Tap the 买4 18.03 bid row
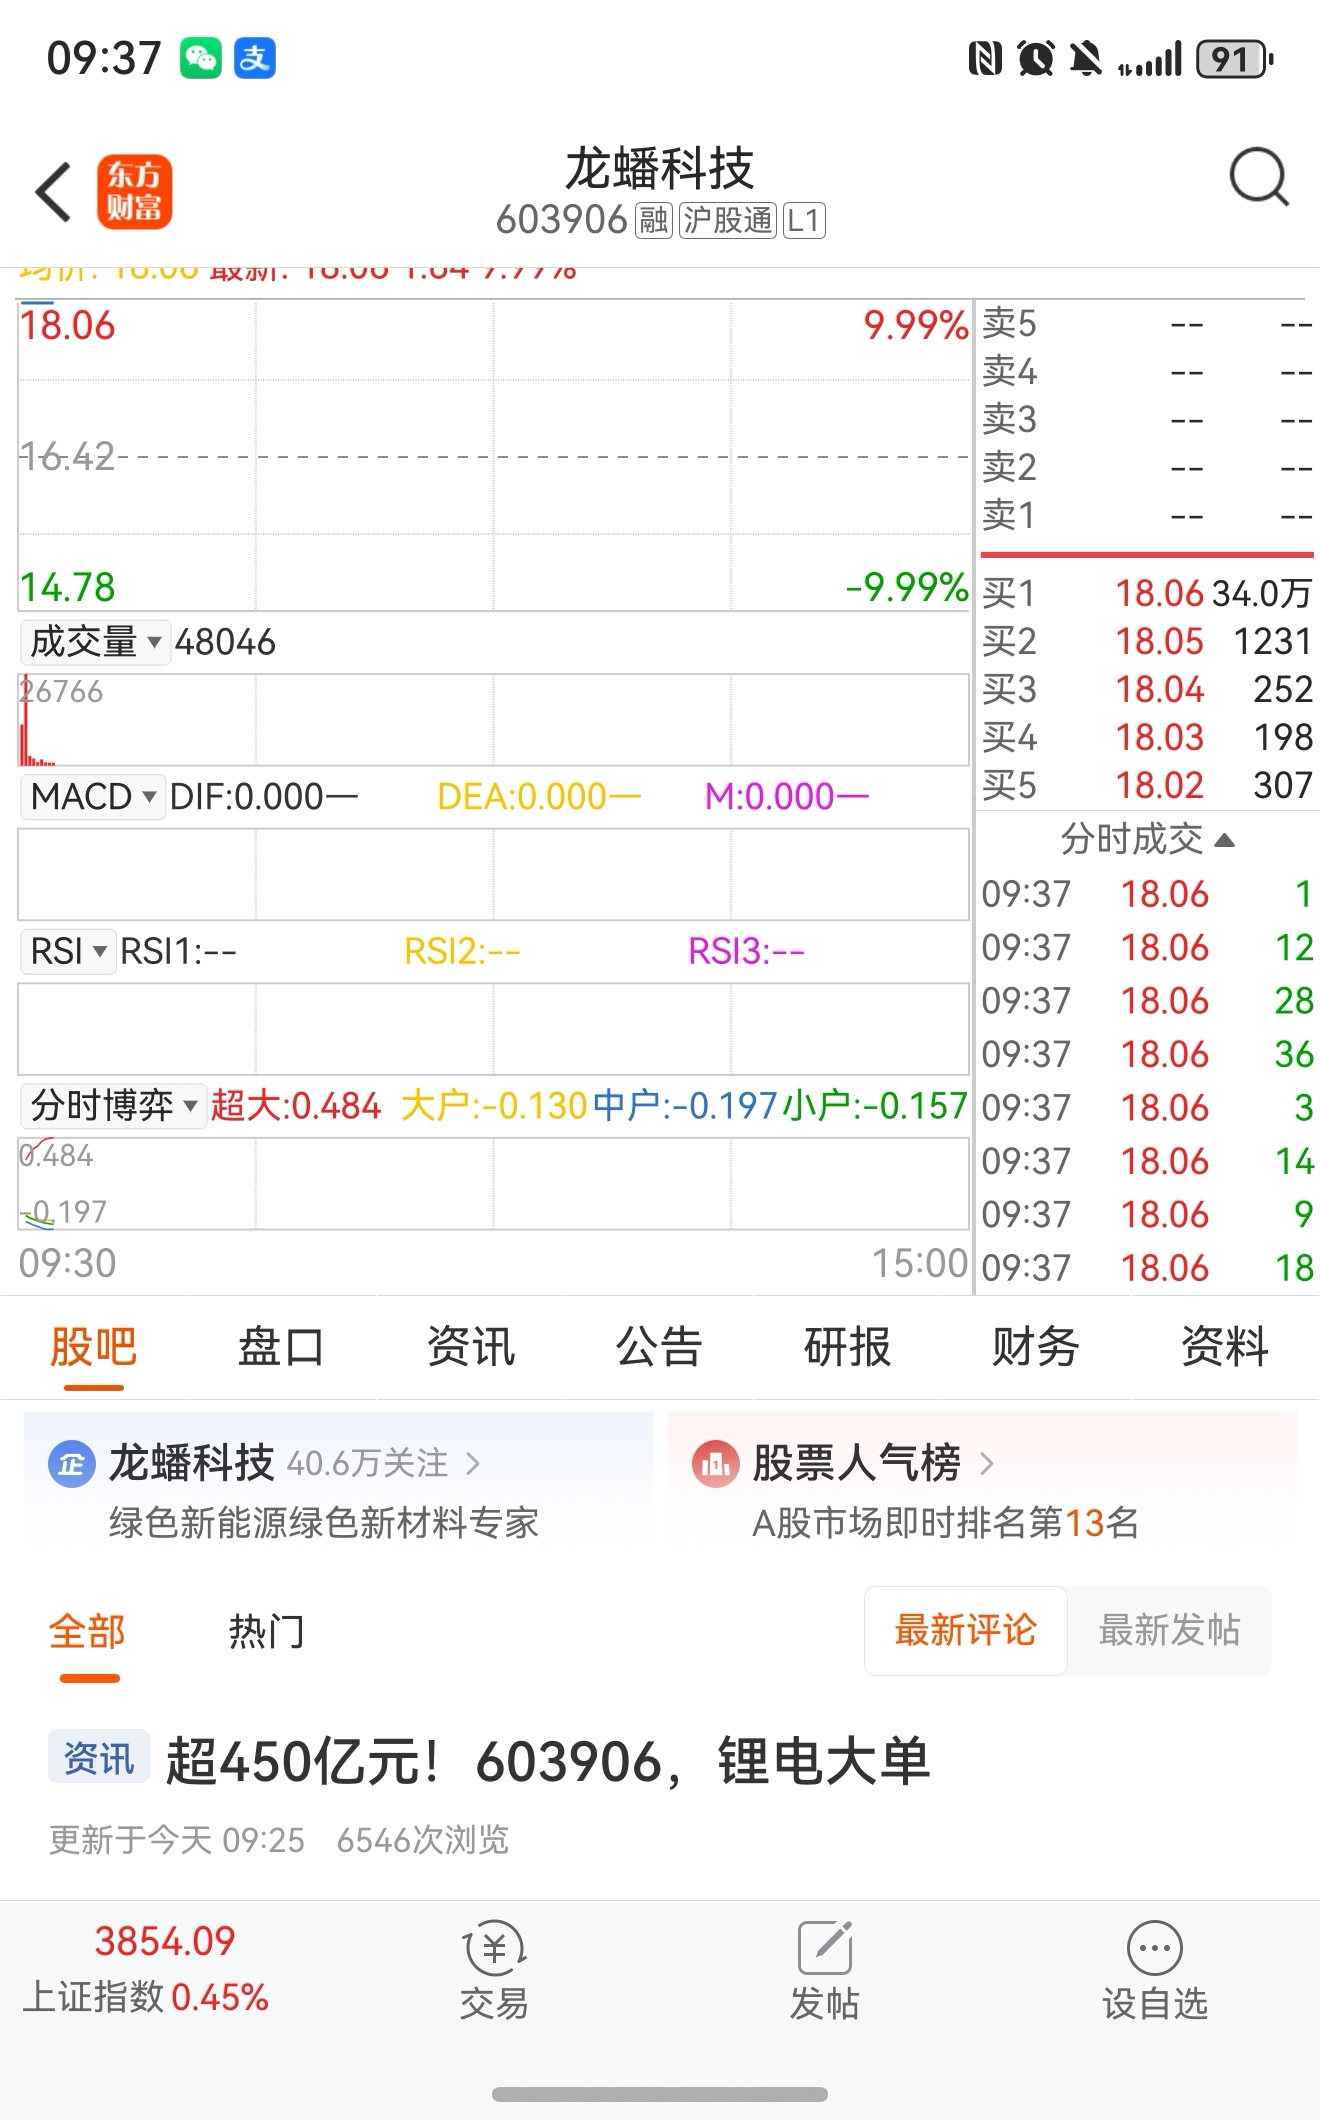1320x2120 pixels. pyautogui.click(x=1147, y=738)
